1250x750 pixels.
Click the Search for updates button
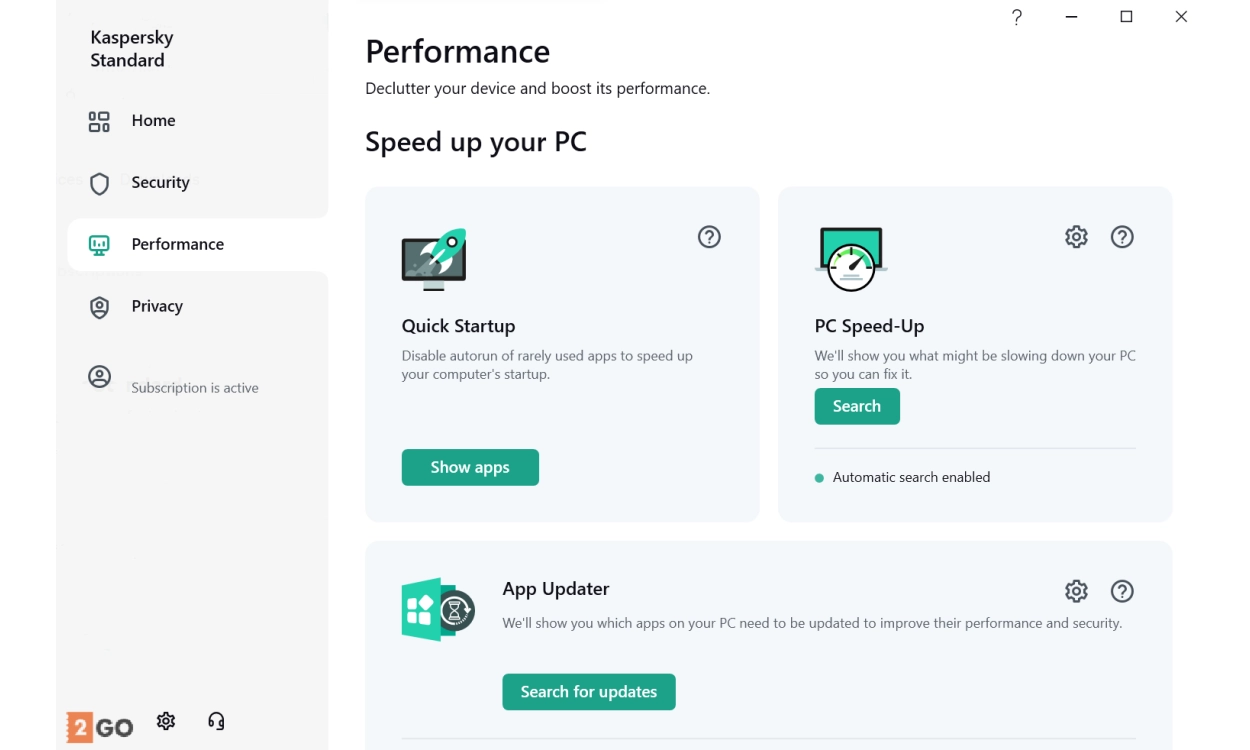588,692
